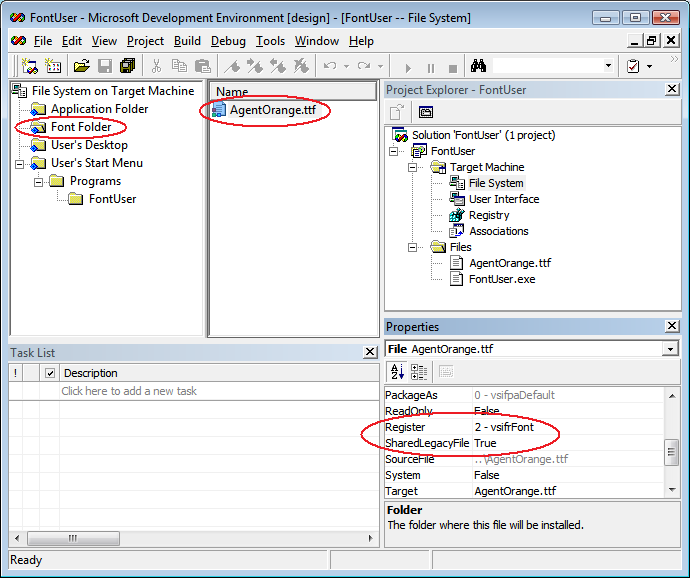Viewport: 690px width, 578px height.
Task: Click the add item toolbar icon
Action: click(x=53, y=66)
